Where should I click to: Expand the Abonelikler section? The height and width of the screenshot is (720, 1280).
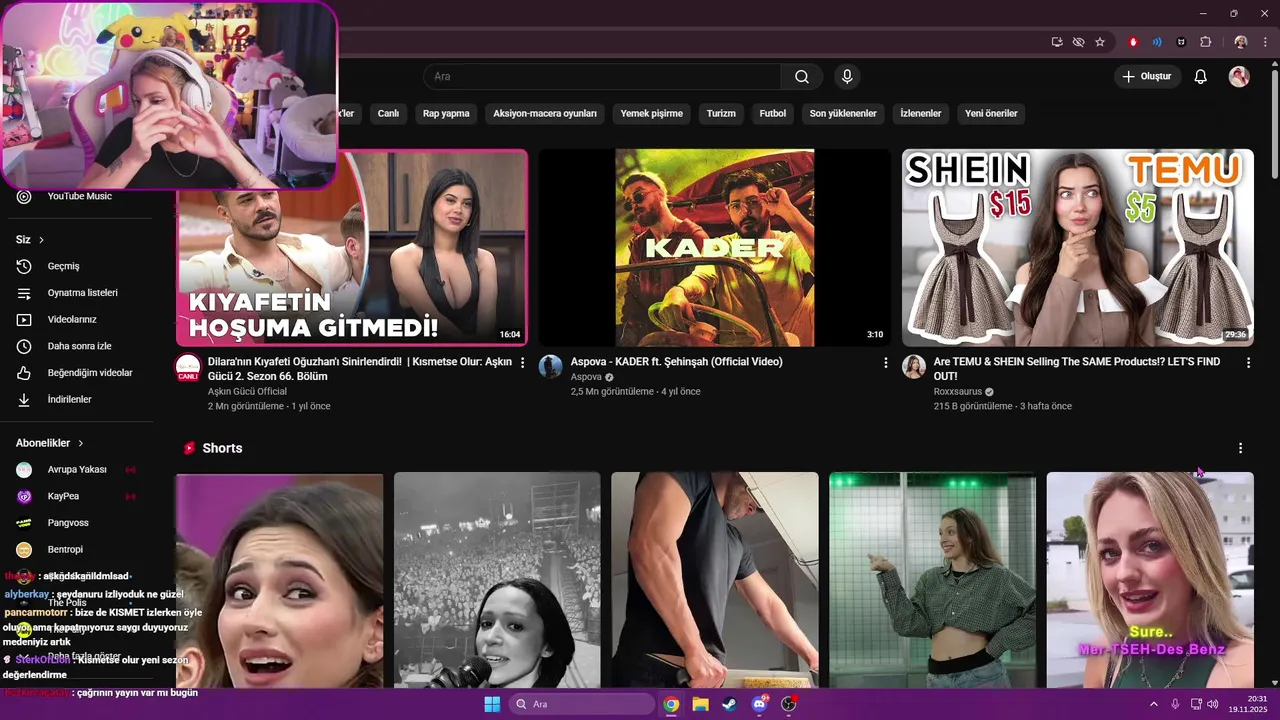[x=50, y=443]
